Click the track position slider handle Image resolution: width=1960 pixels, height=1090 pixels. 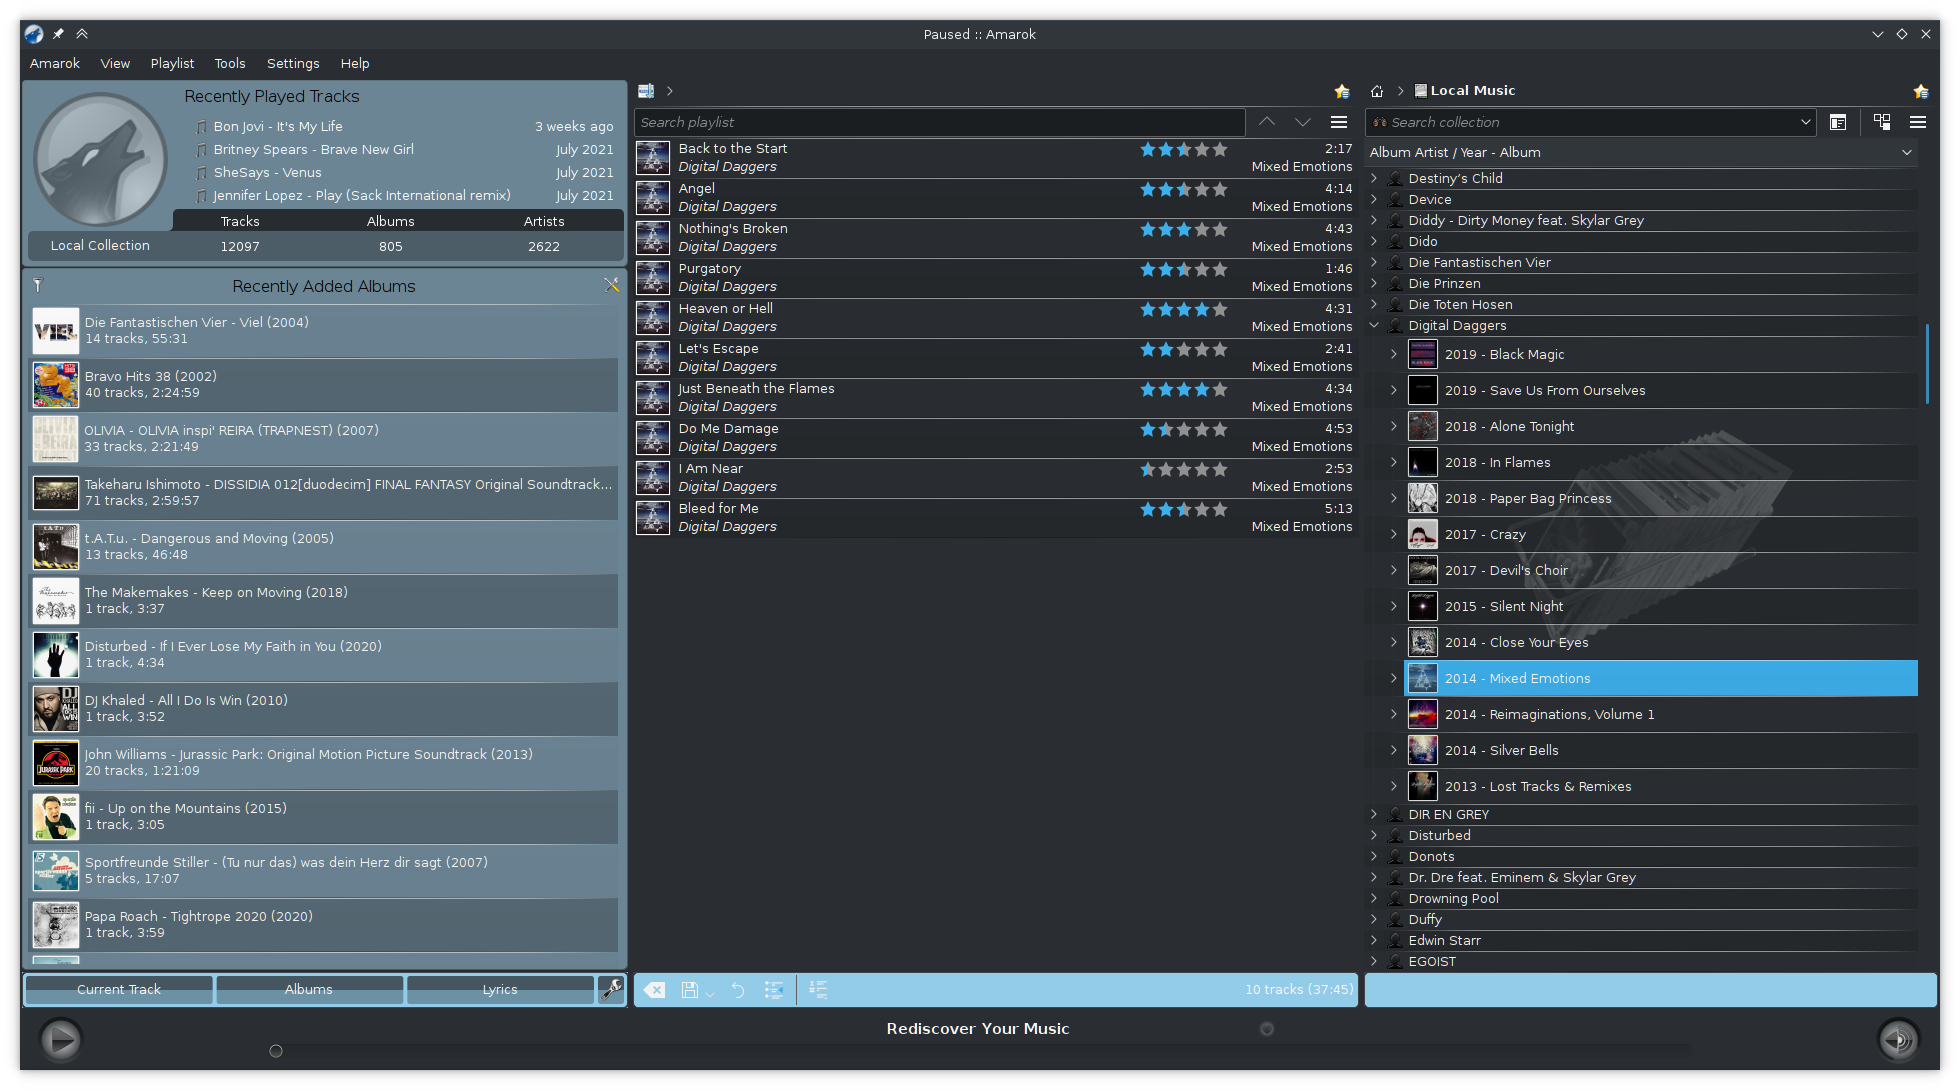coord(276,1051)
